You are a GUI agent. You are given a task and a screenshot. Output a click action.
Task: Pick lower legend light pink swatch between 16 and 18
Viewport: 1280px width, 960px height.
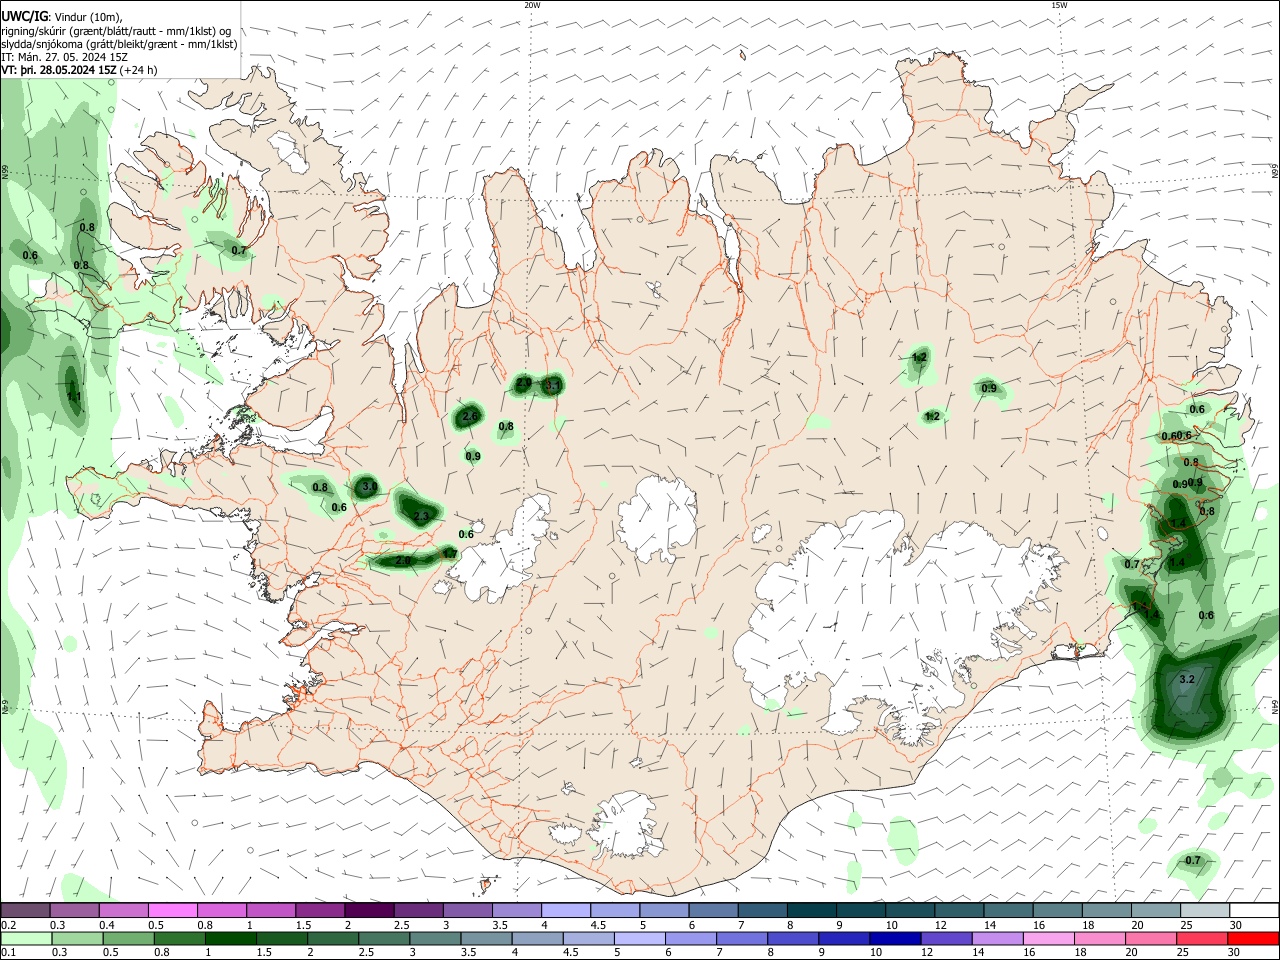coord(1048,938)
